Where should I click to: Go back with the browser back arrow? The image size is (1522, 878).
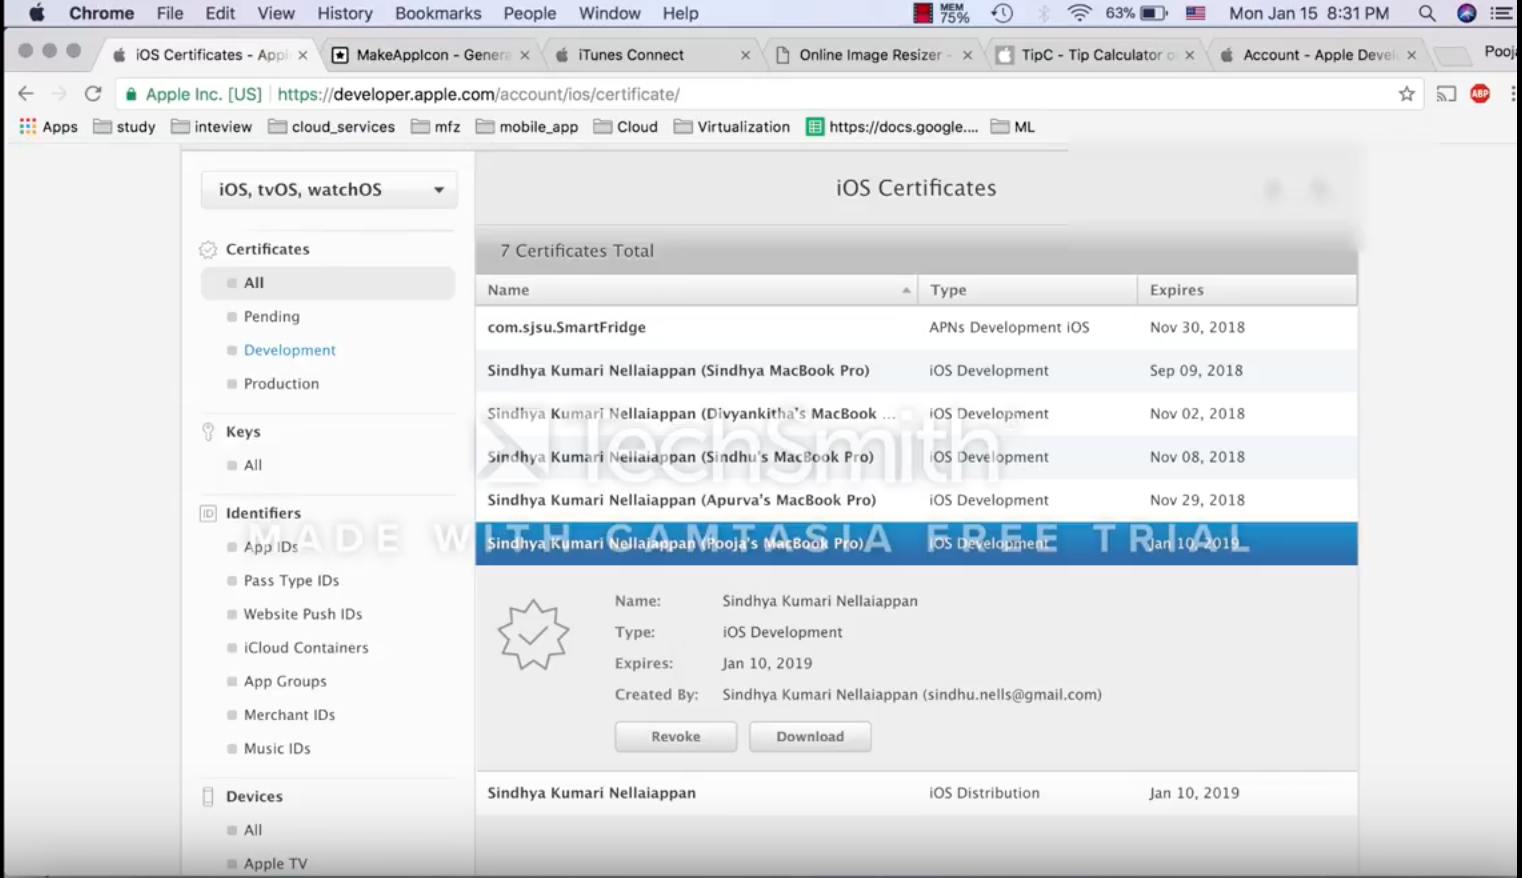click(26, 93)
